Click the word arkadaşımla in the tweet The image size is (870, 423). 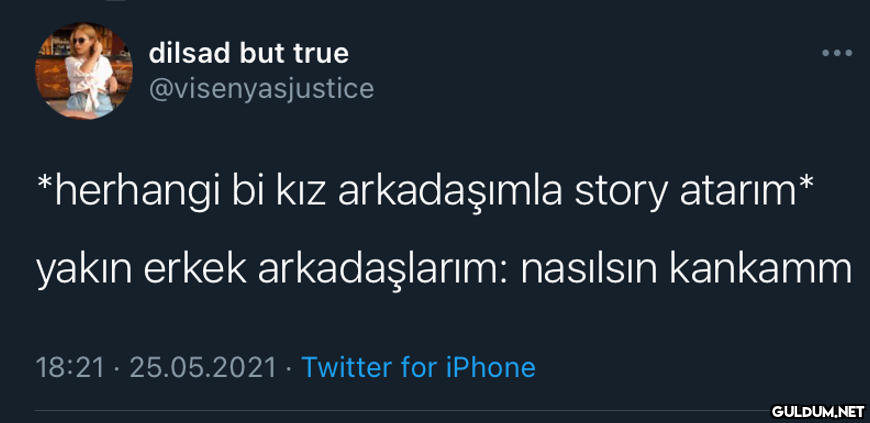pos(449,194)
